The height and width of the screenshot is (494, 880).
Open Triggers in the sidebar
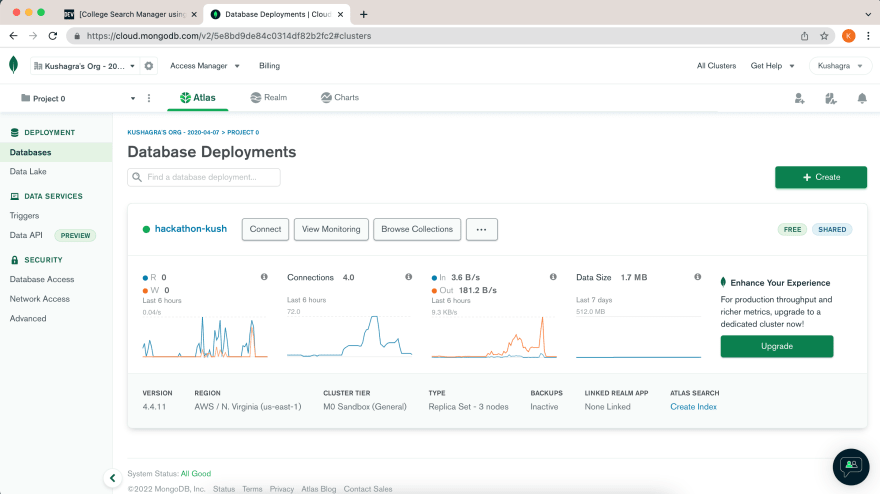24,216
